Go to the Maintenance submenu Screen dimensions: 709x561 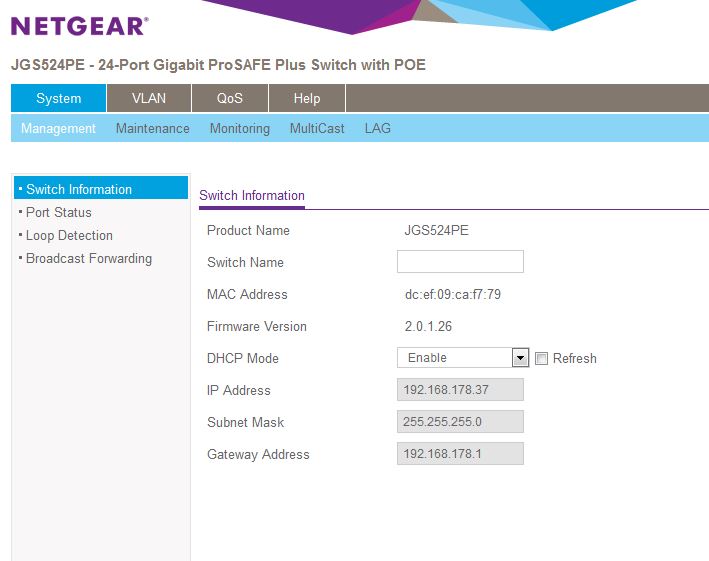pos(152,128)
